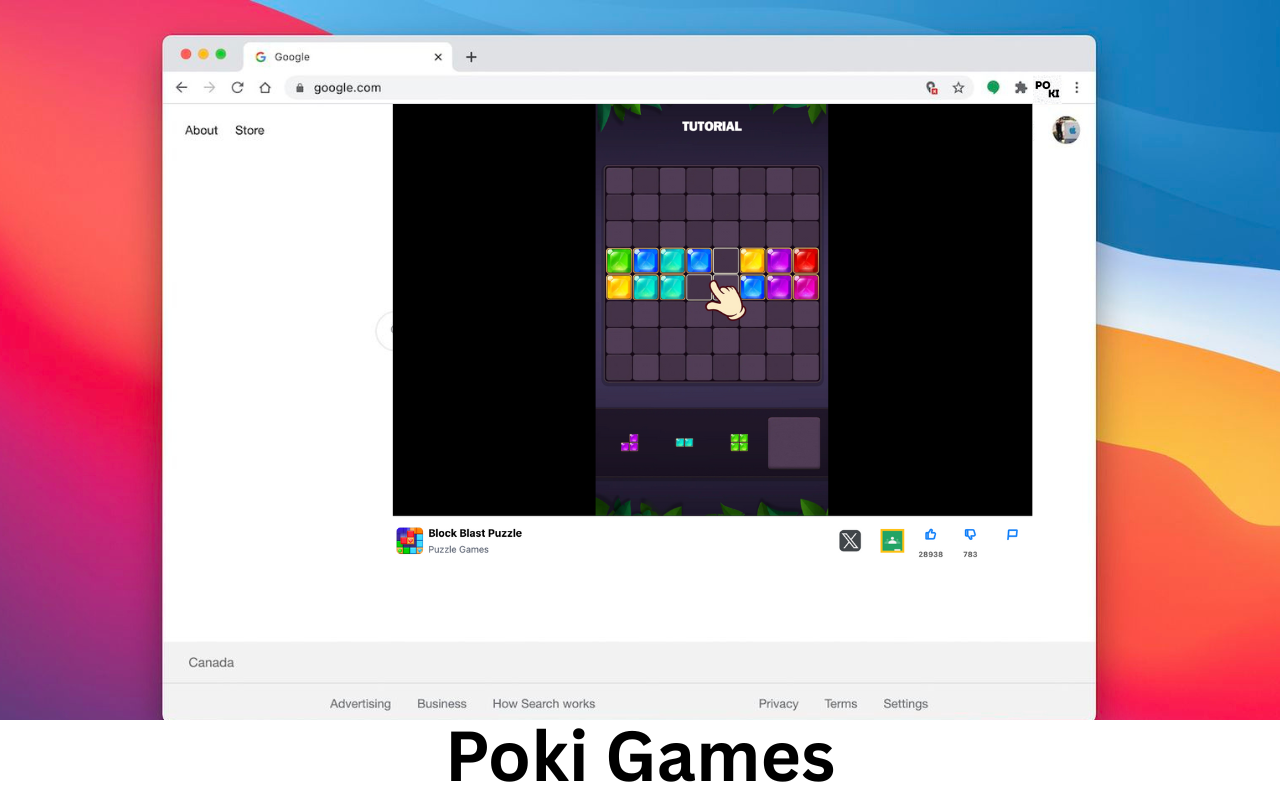The width and height of the screenshot is (1280, 800).
Task: Open the Business footer link
Action: click(x=442, y=704)
